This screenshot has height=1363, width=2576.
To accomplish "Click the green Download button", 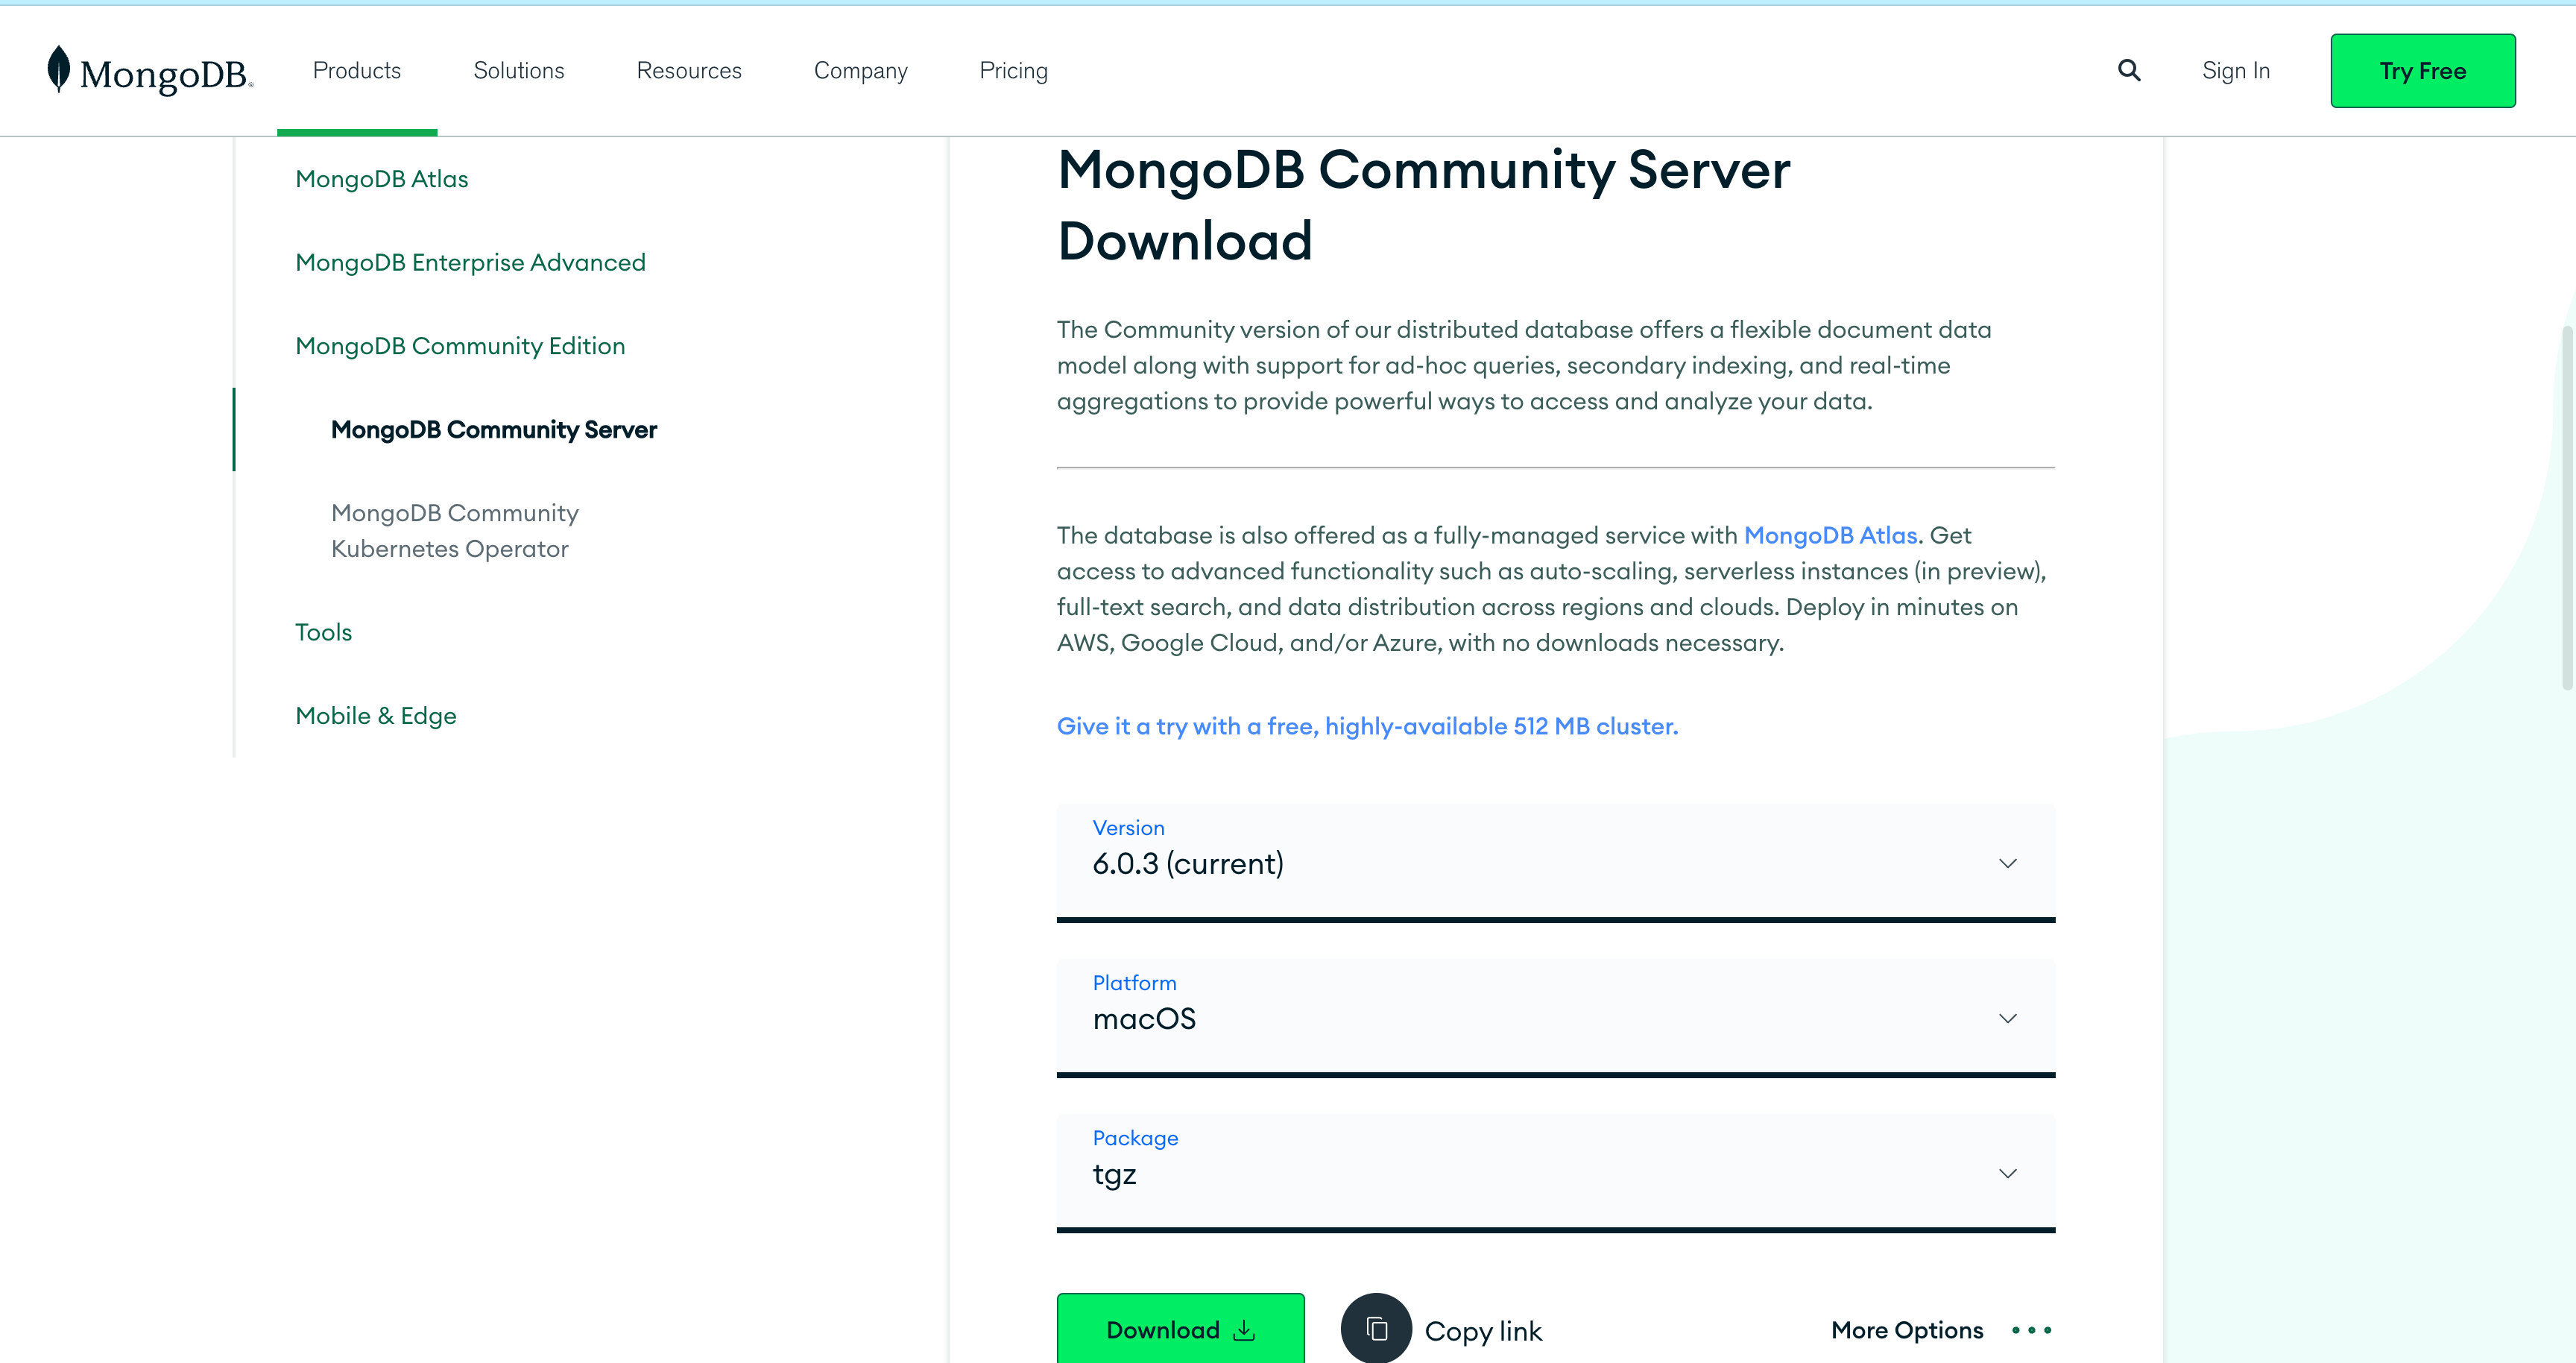I will (x=1181, y=1329).
